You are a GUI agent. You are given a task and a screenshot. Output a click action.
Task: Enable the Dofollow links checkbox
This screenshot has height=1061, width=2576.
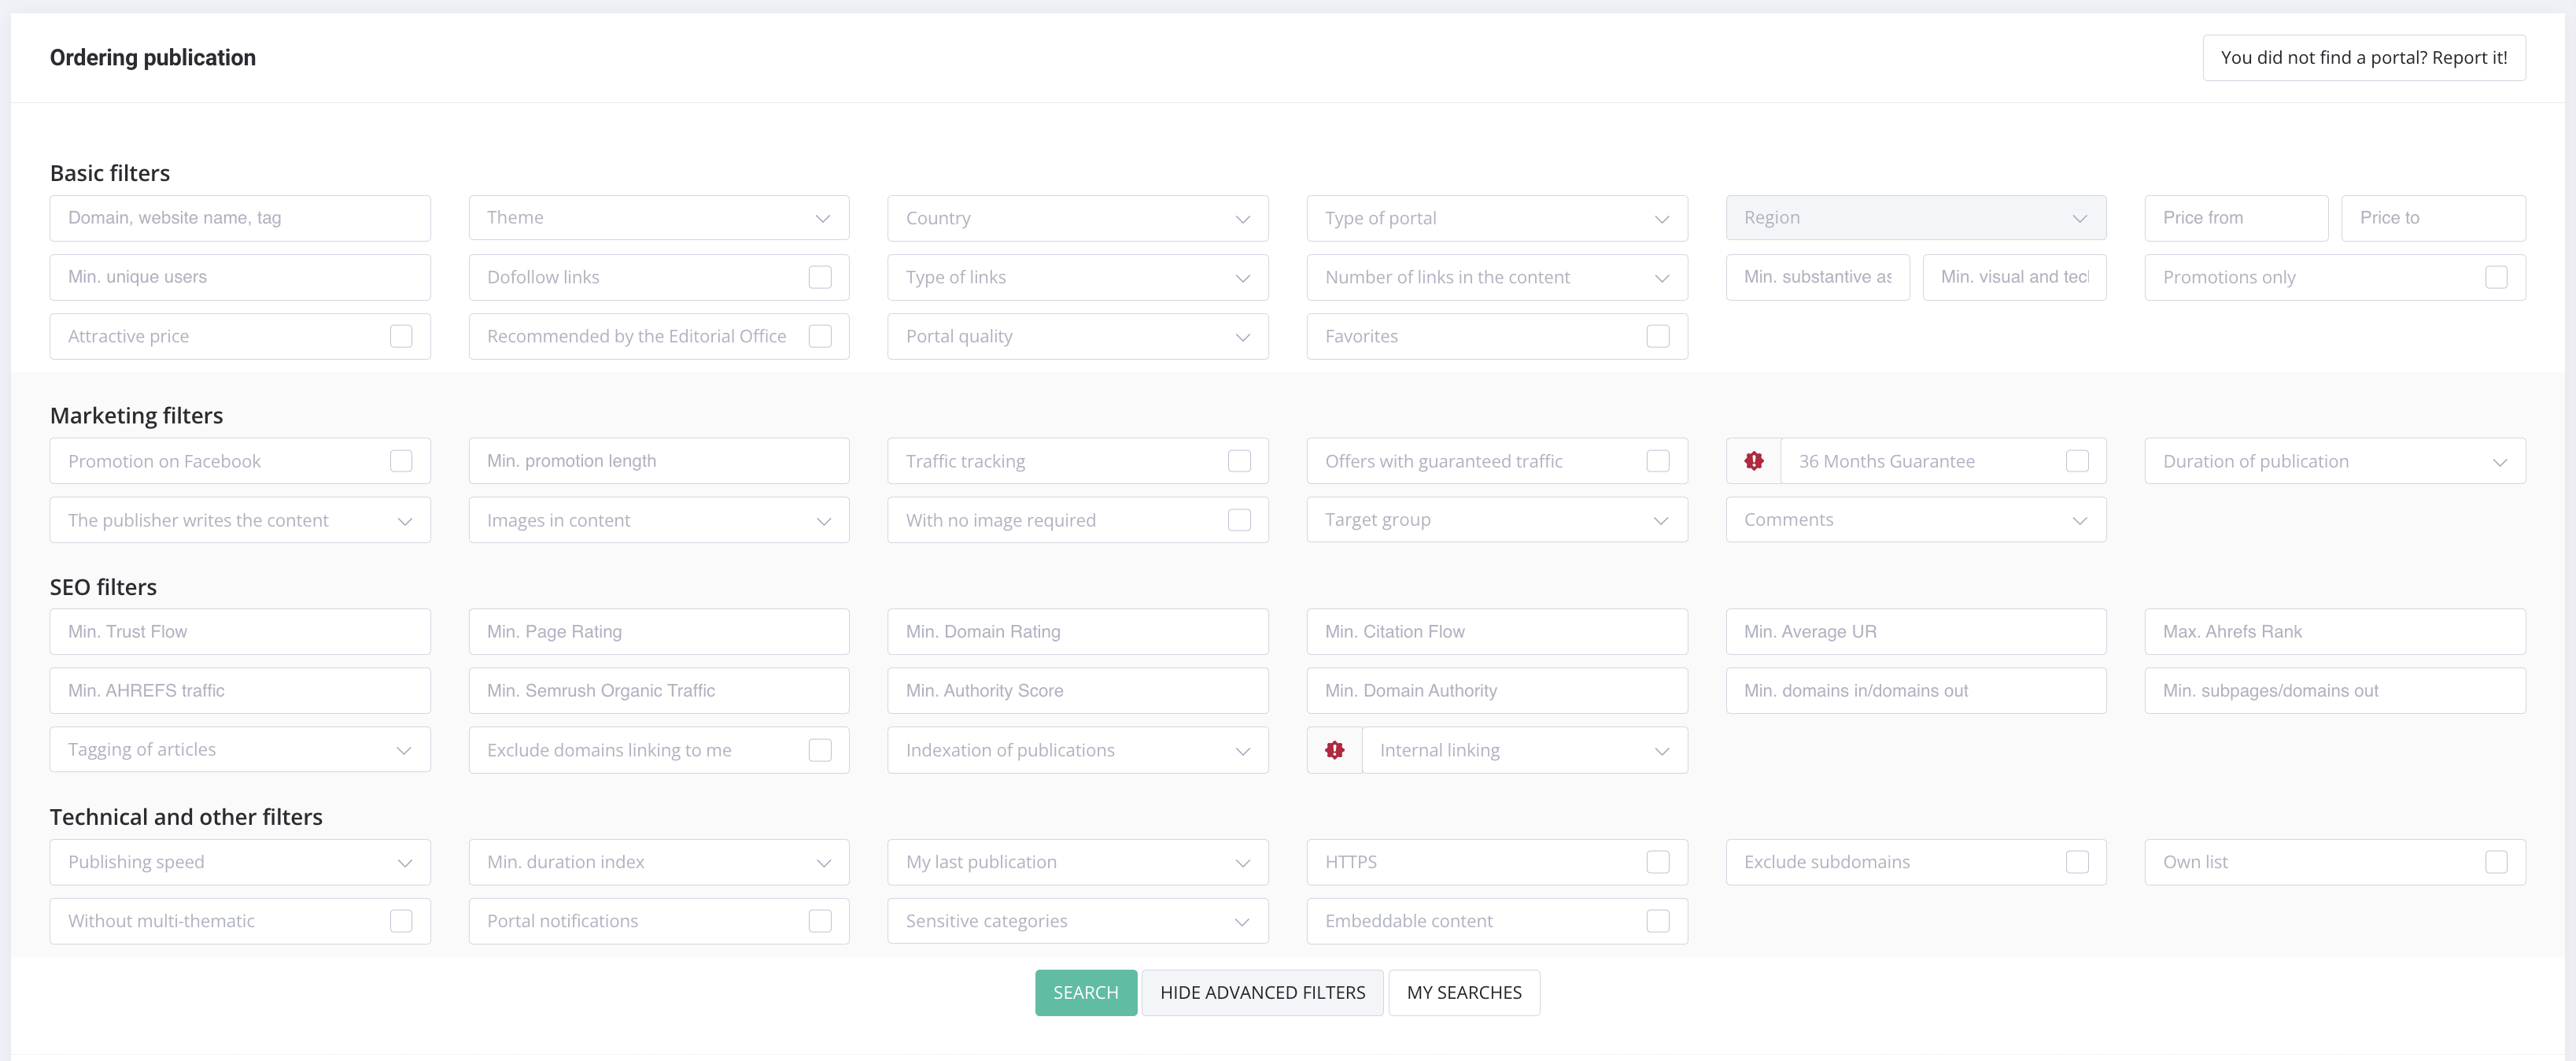point(819,277)
